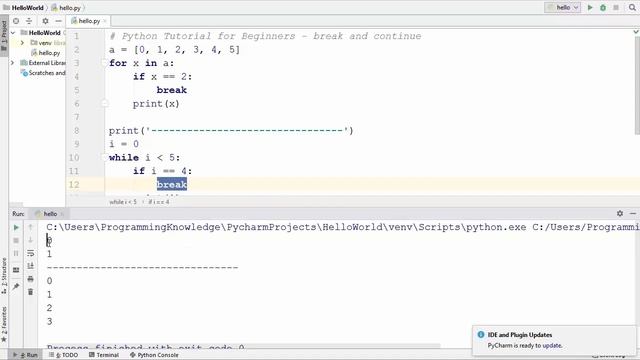Run the hello configuration from the top toolbar

[x=590, y=7]
